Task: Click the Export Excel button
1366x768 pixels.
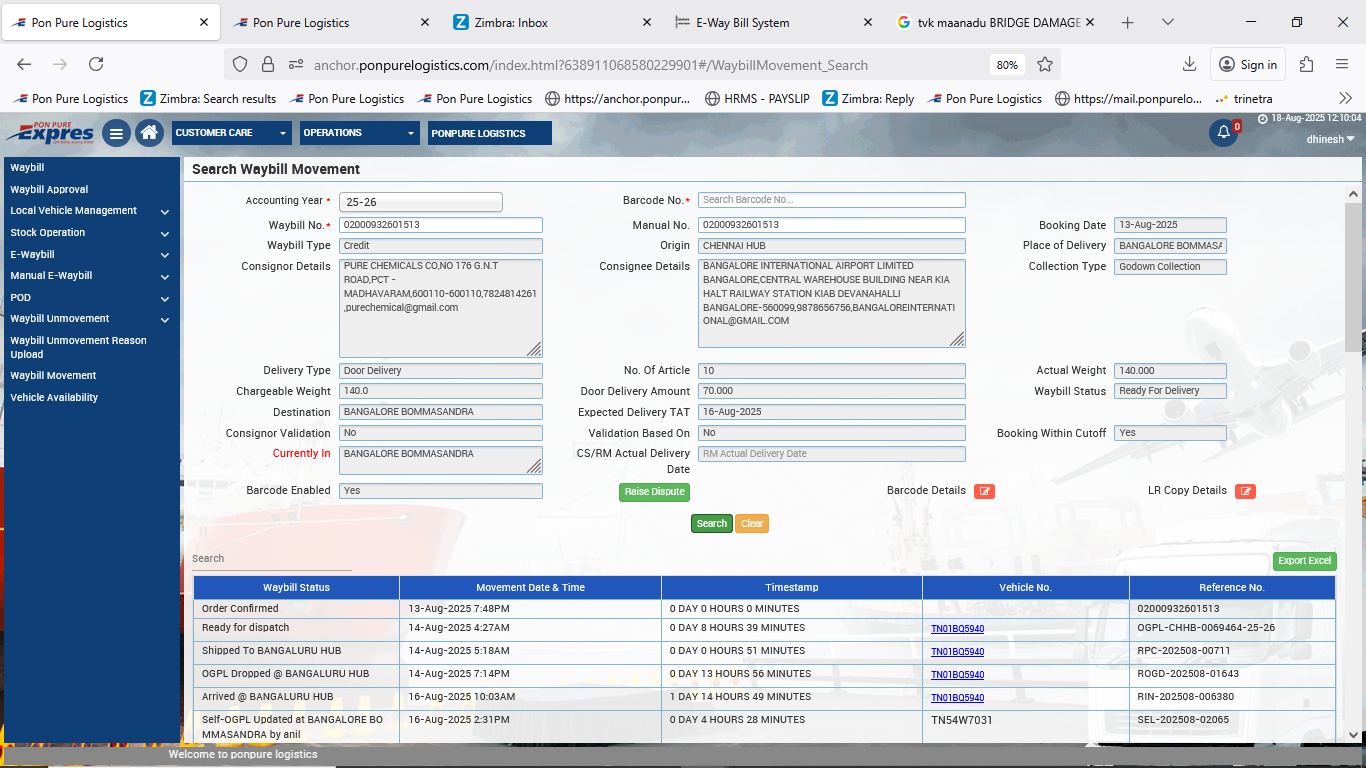Action: pos(1304,561)
